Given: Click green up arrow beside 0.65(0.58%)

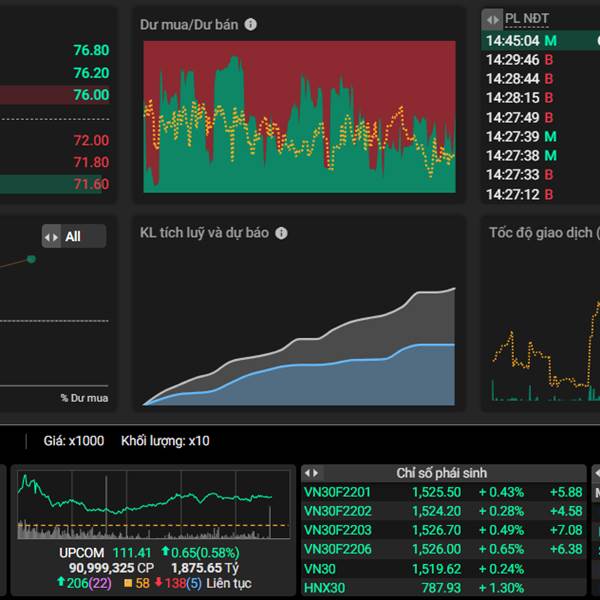Looking at the screenshot, I should pyautogui.click(x=165, y=551).
